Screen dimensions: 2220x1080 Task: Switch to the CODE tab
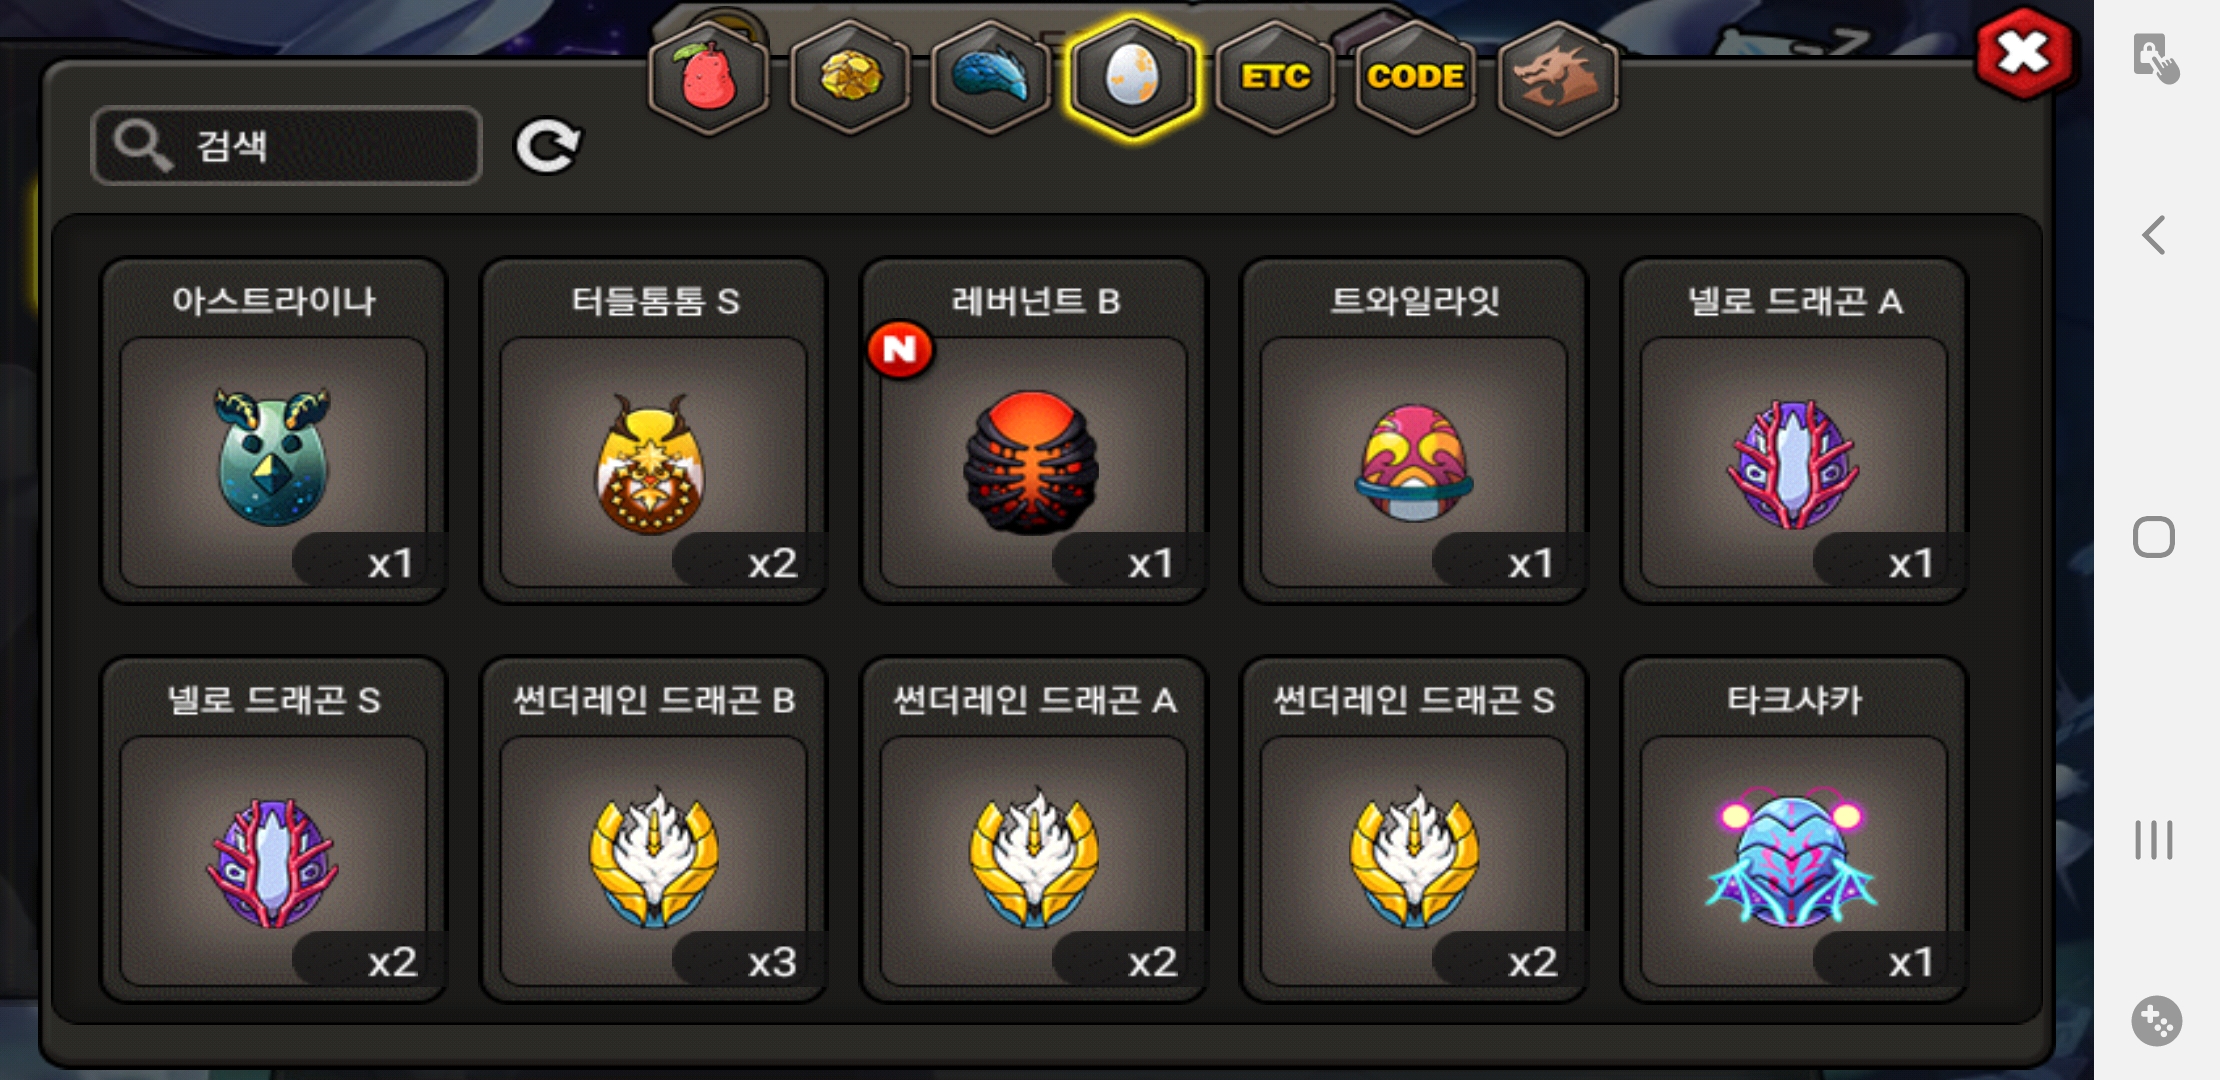click(1415, 77)
